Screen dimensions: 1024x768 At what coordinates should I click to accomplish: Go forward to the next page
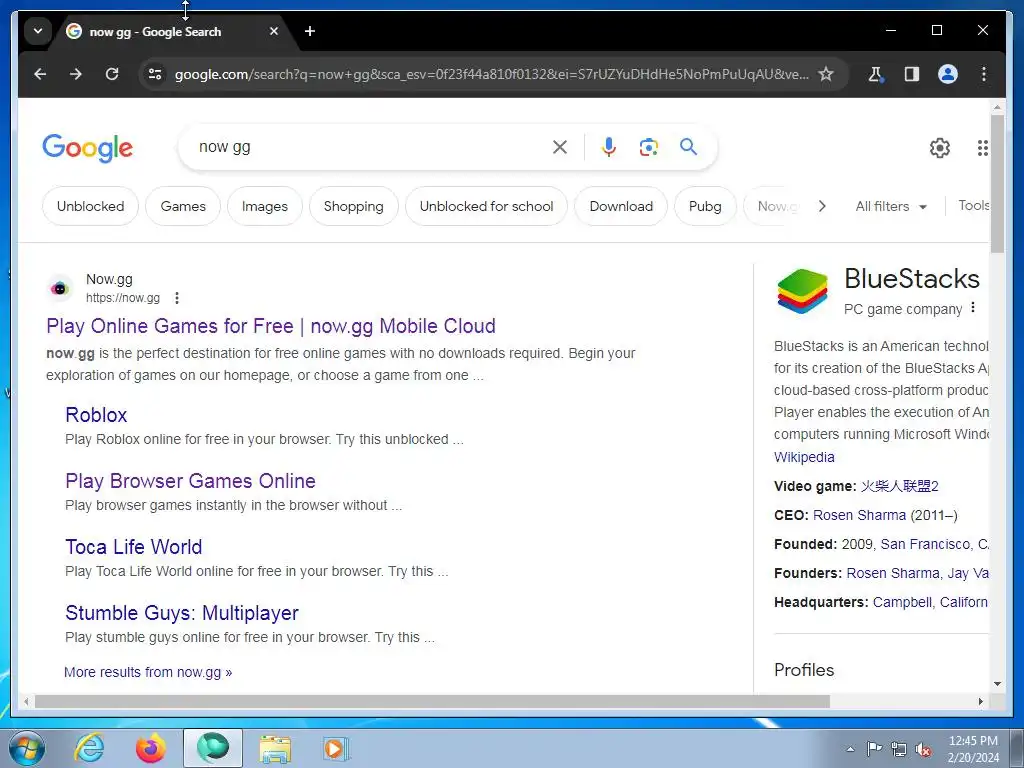(x=76, y=74)
